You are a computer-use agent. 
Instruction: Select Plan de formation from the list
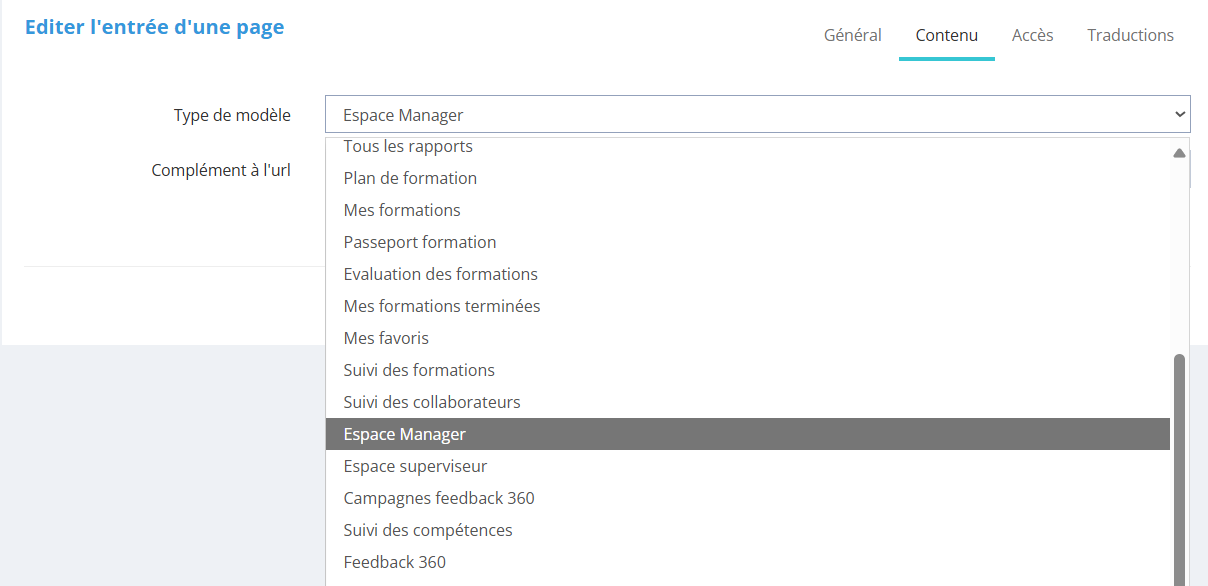(x=410, y=178)
